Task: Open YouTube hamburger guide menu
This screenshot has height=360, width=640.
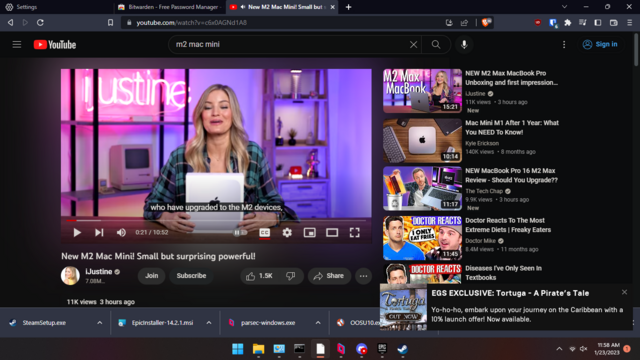Action: click(17, 44)
